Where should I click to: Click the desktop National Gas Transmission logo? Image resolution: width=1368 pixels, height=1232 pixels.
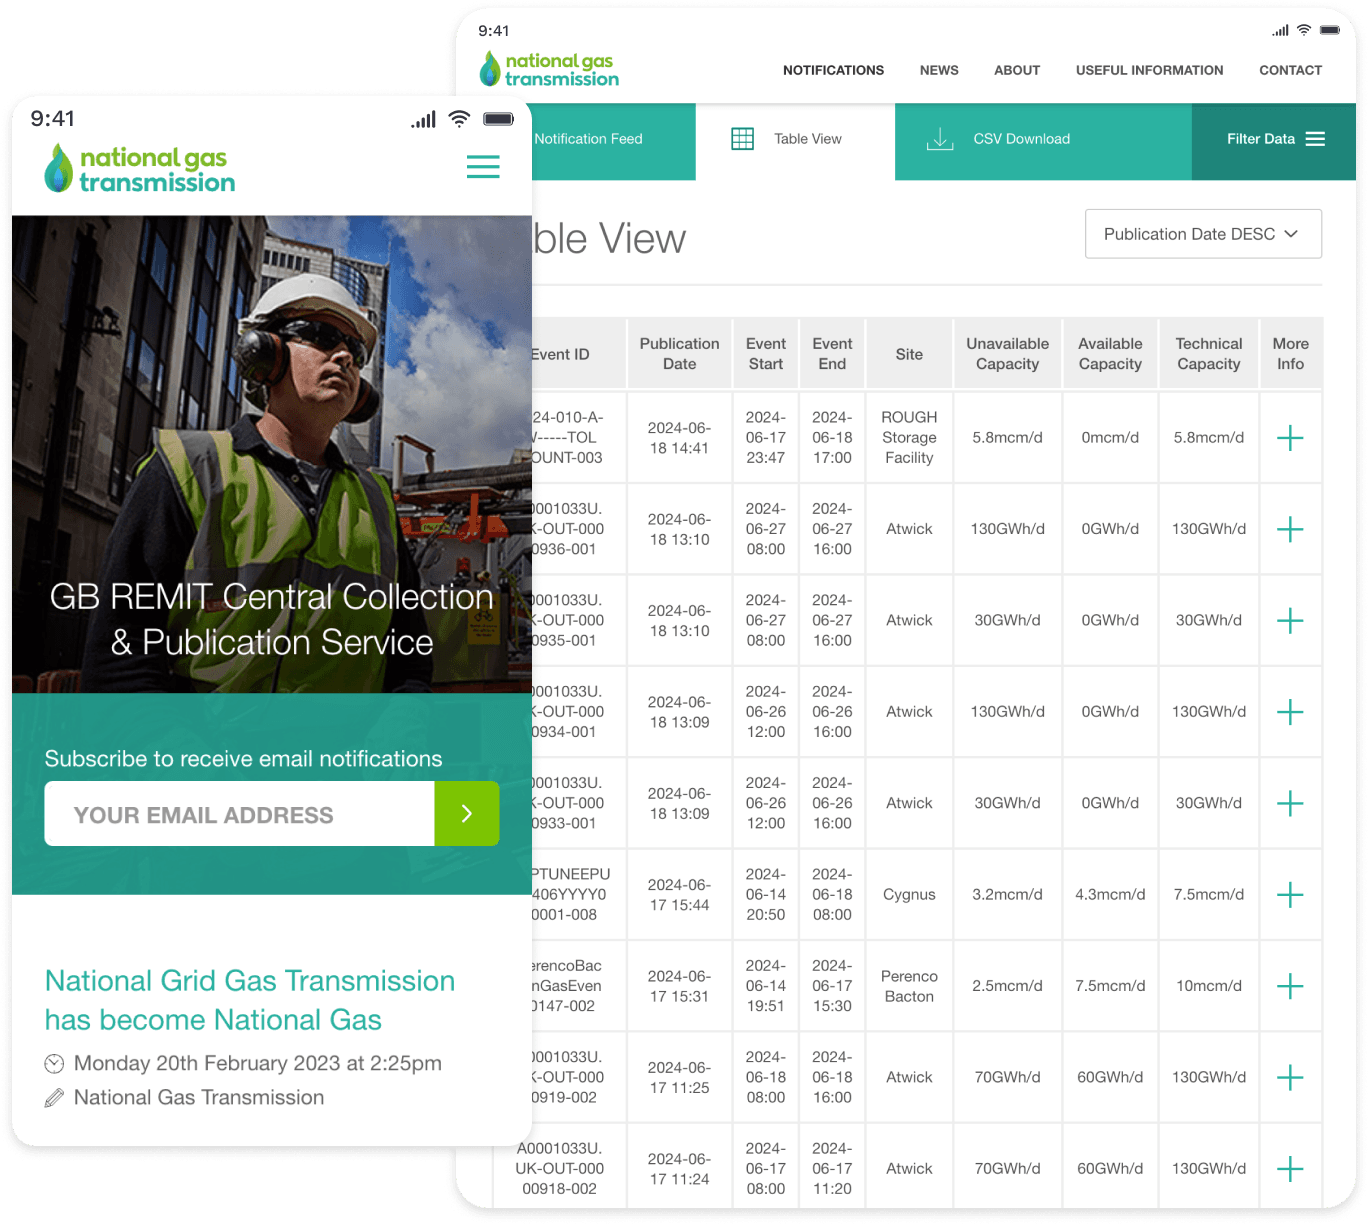(549, 70)
